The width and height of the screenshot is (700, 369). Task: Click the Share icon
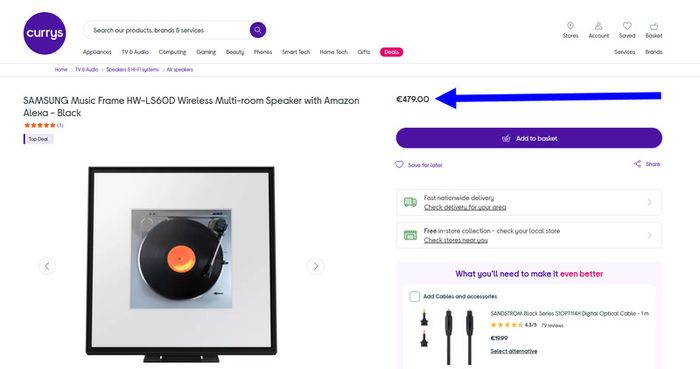tap(638, 164)
